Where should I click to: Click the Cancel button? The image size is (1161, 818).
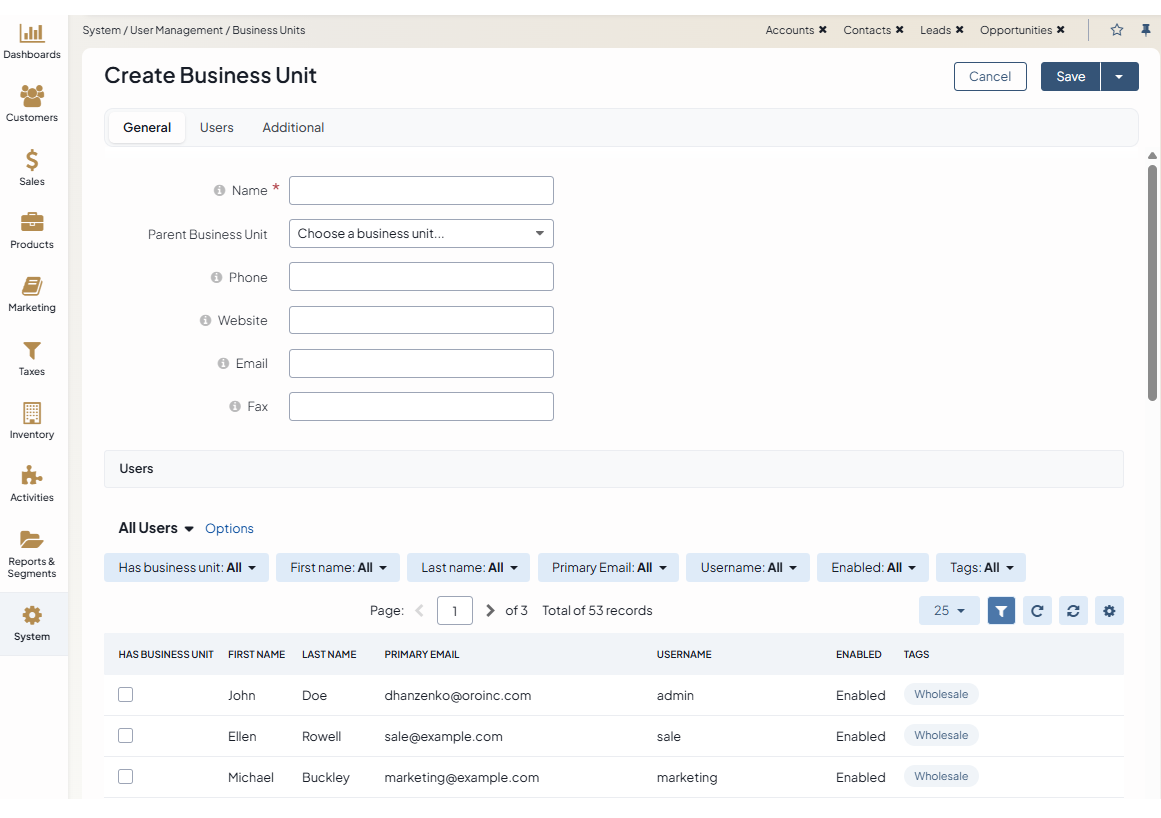[990, 77]
